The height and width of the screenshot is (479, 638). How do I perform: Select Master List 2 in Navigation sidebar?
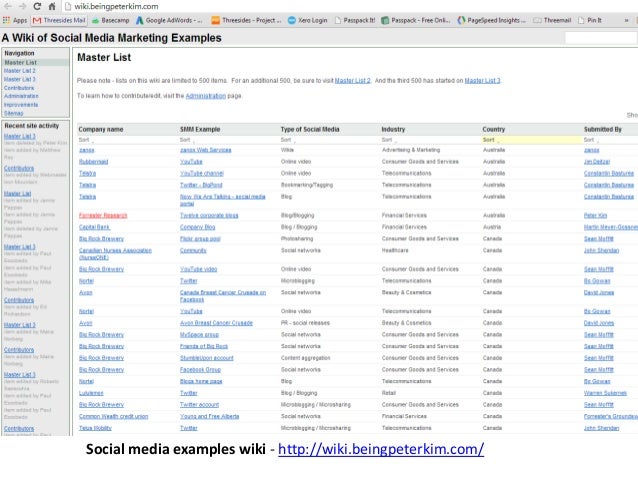tap(20, 71)
